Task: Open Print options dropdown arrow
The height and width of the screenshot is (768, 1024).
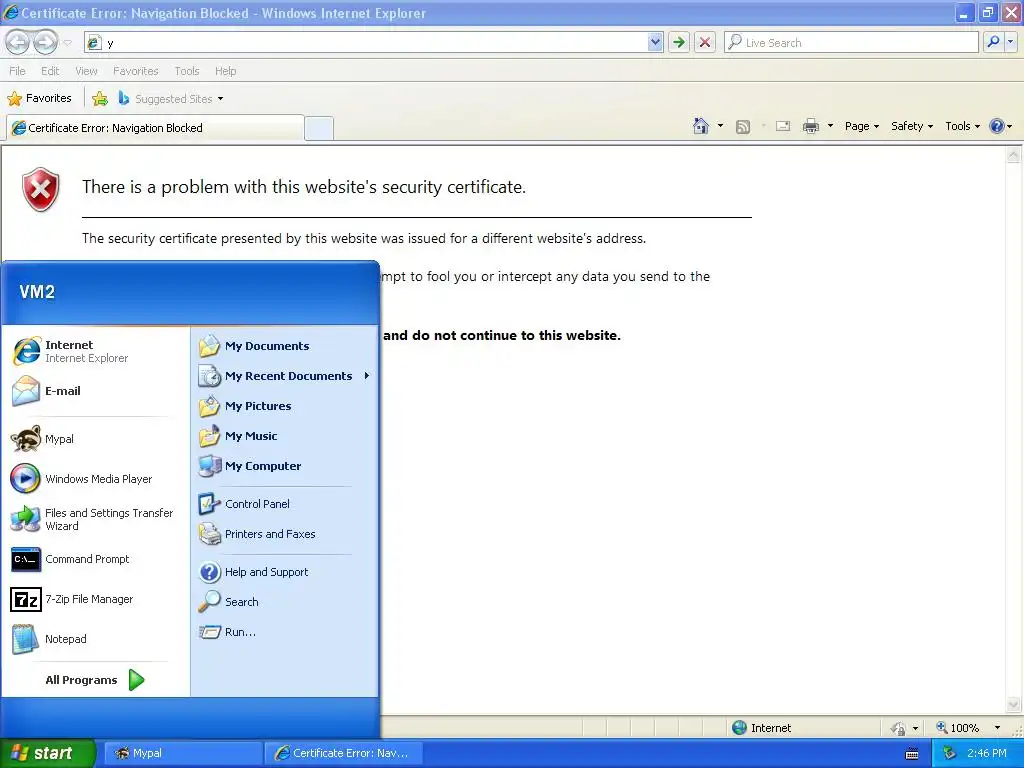Action: 830,126
